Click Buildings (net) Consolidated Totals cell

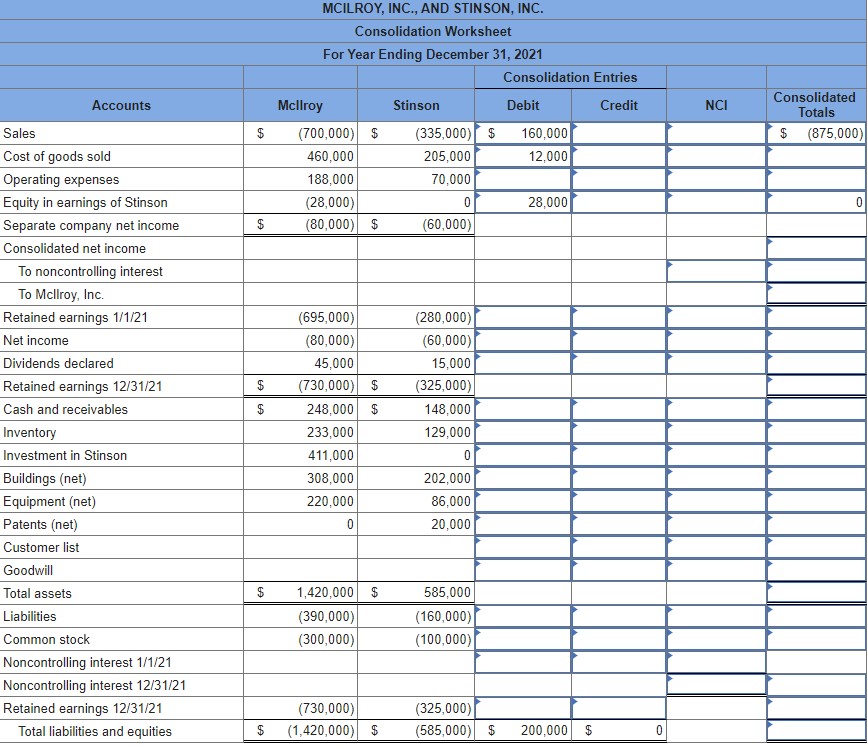(x=817, y=478)
